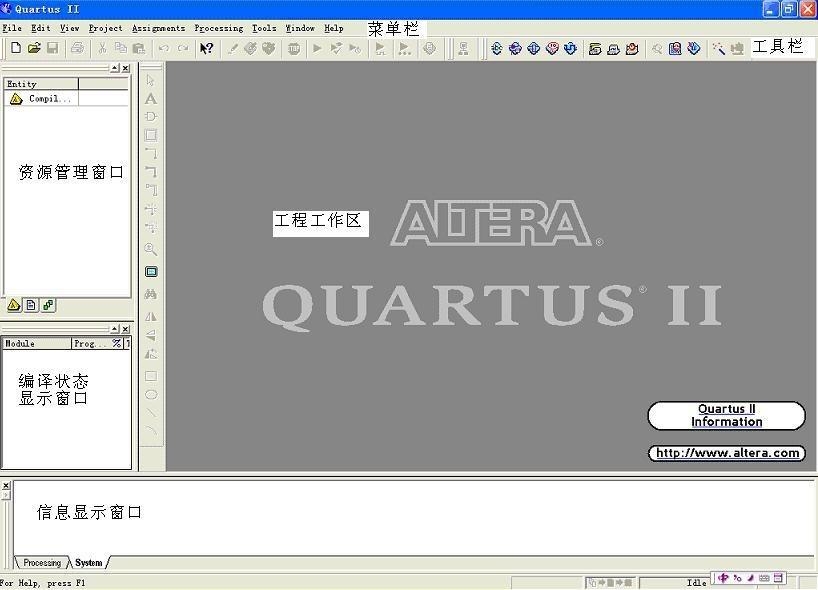Close the Project Navigator panel
Viewport: 818px width, 590px height.
click(x=126, y=68)
